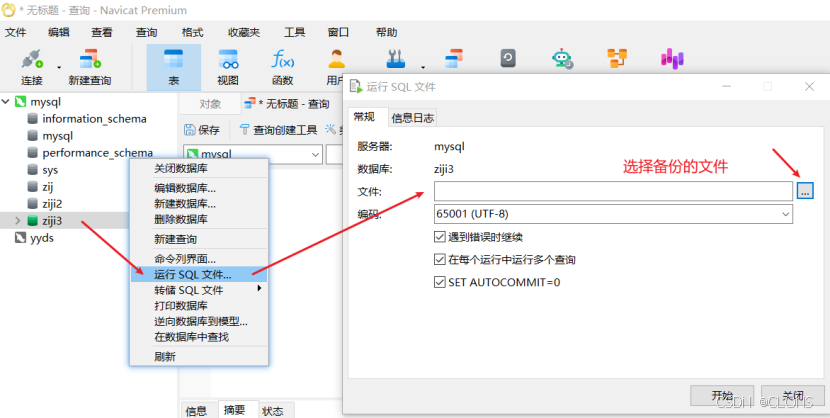Click the 开始 button
830x418 pixels.
722,395
